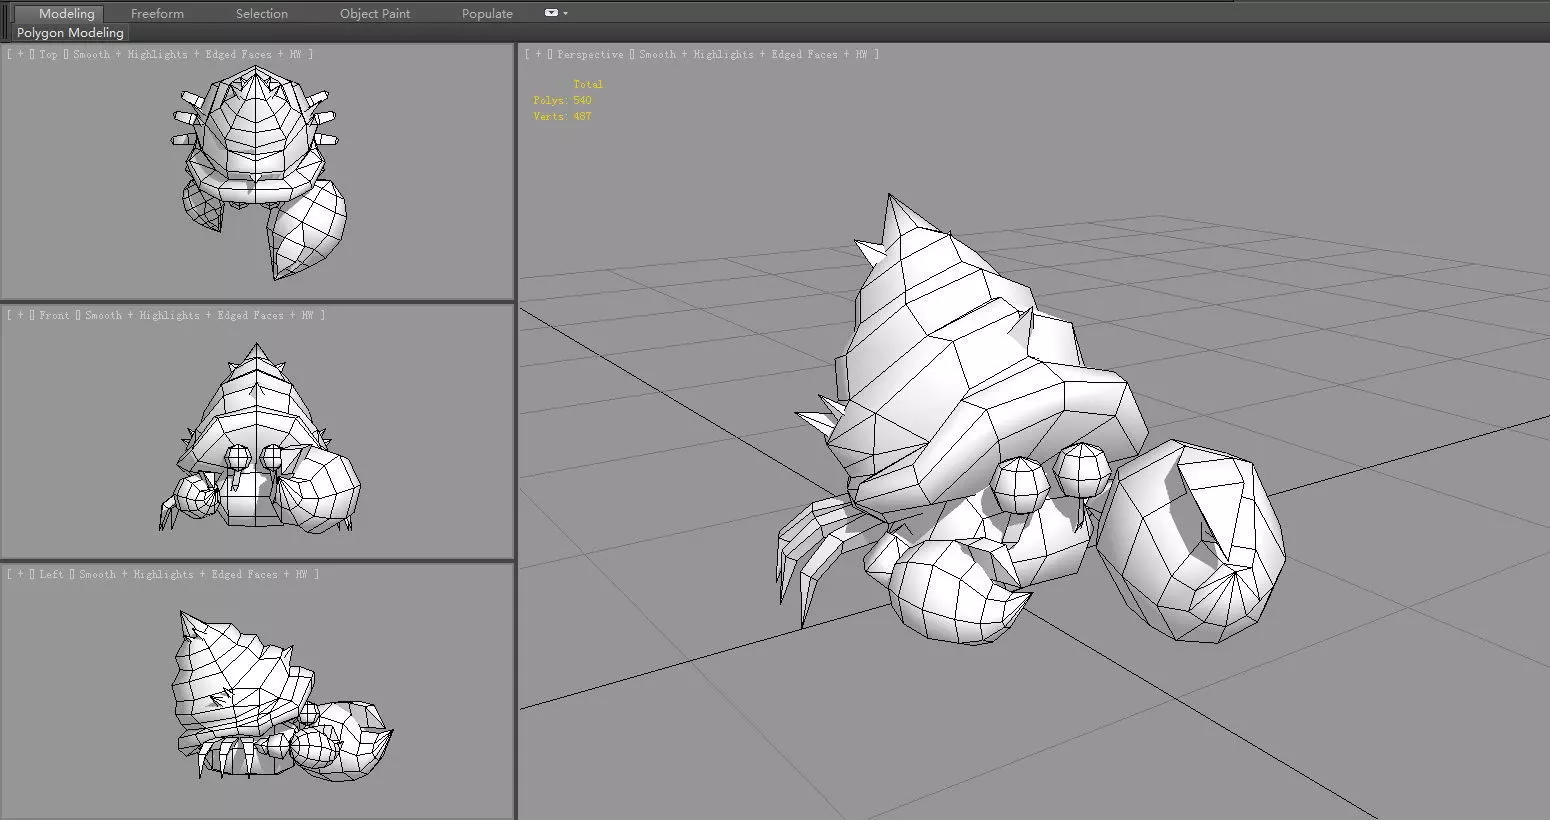Expand the Polygon Modeling panel
1550x820 pixels.
[x=70, y=32]
